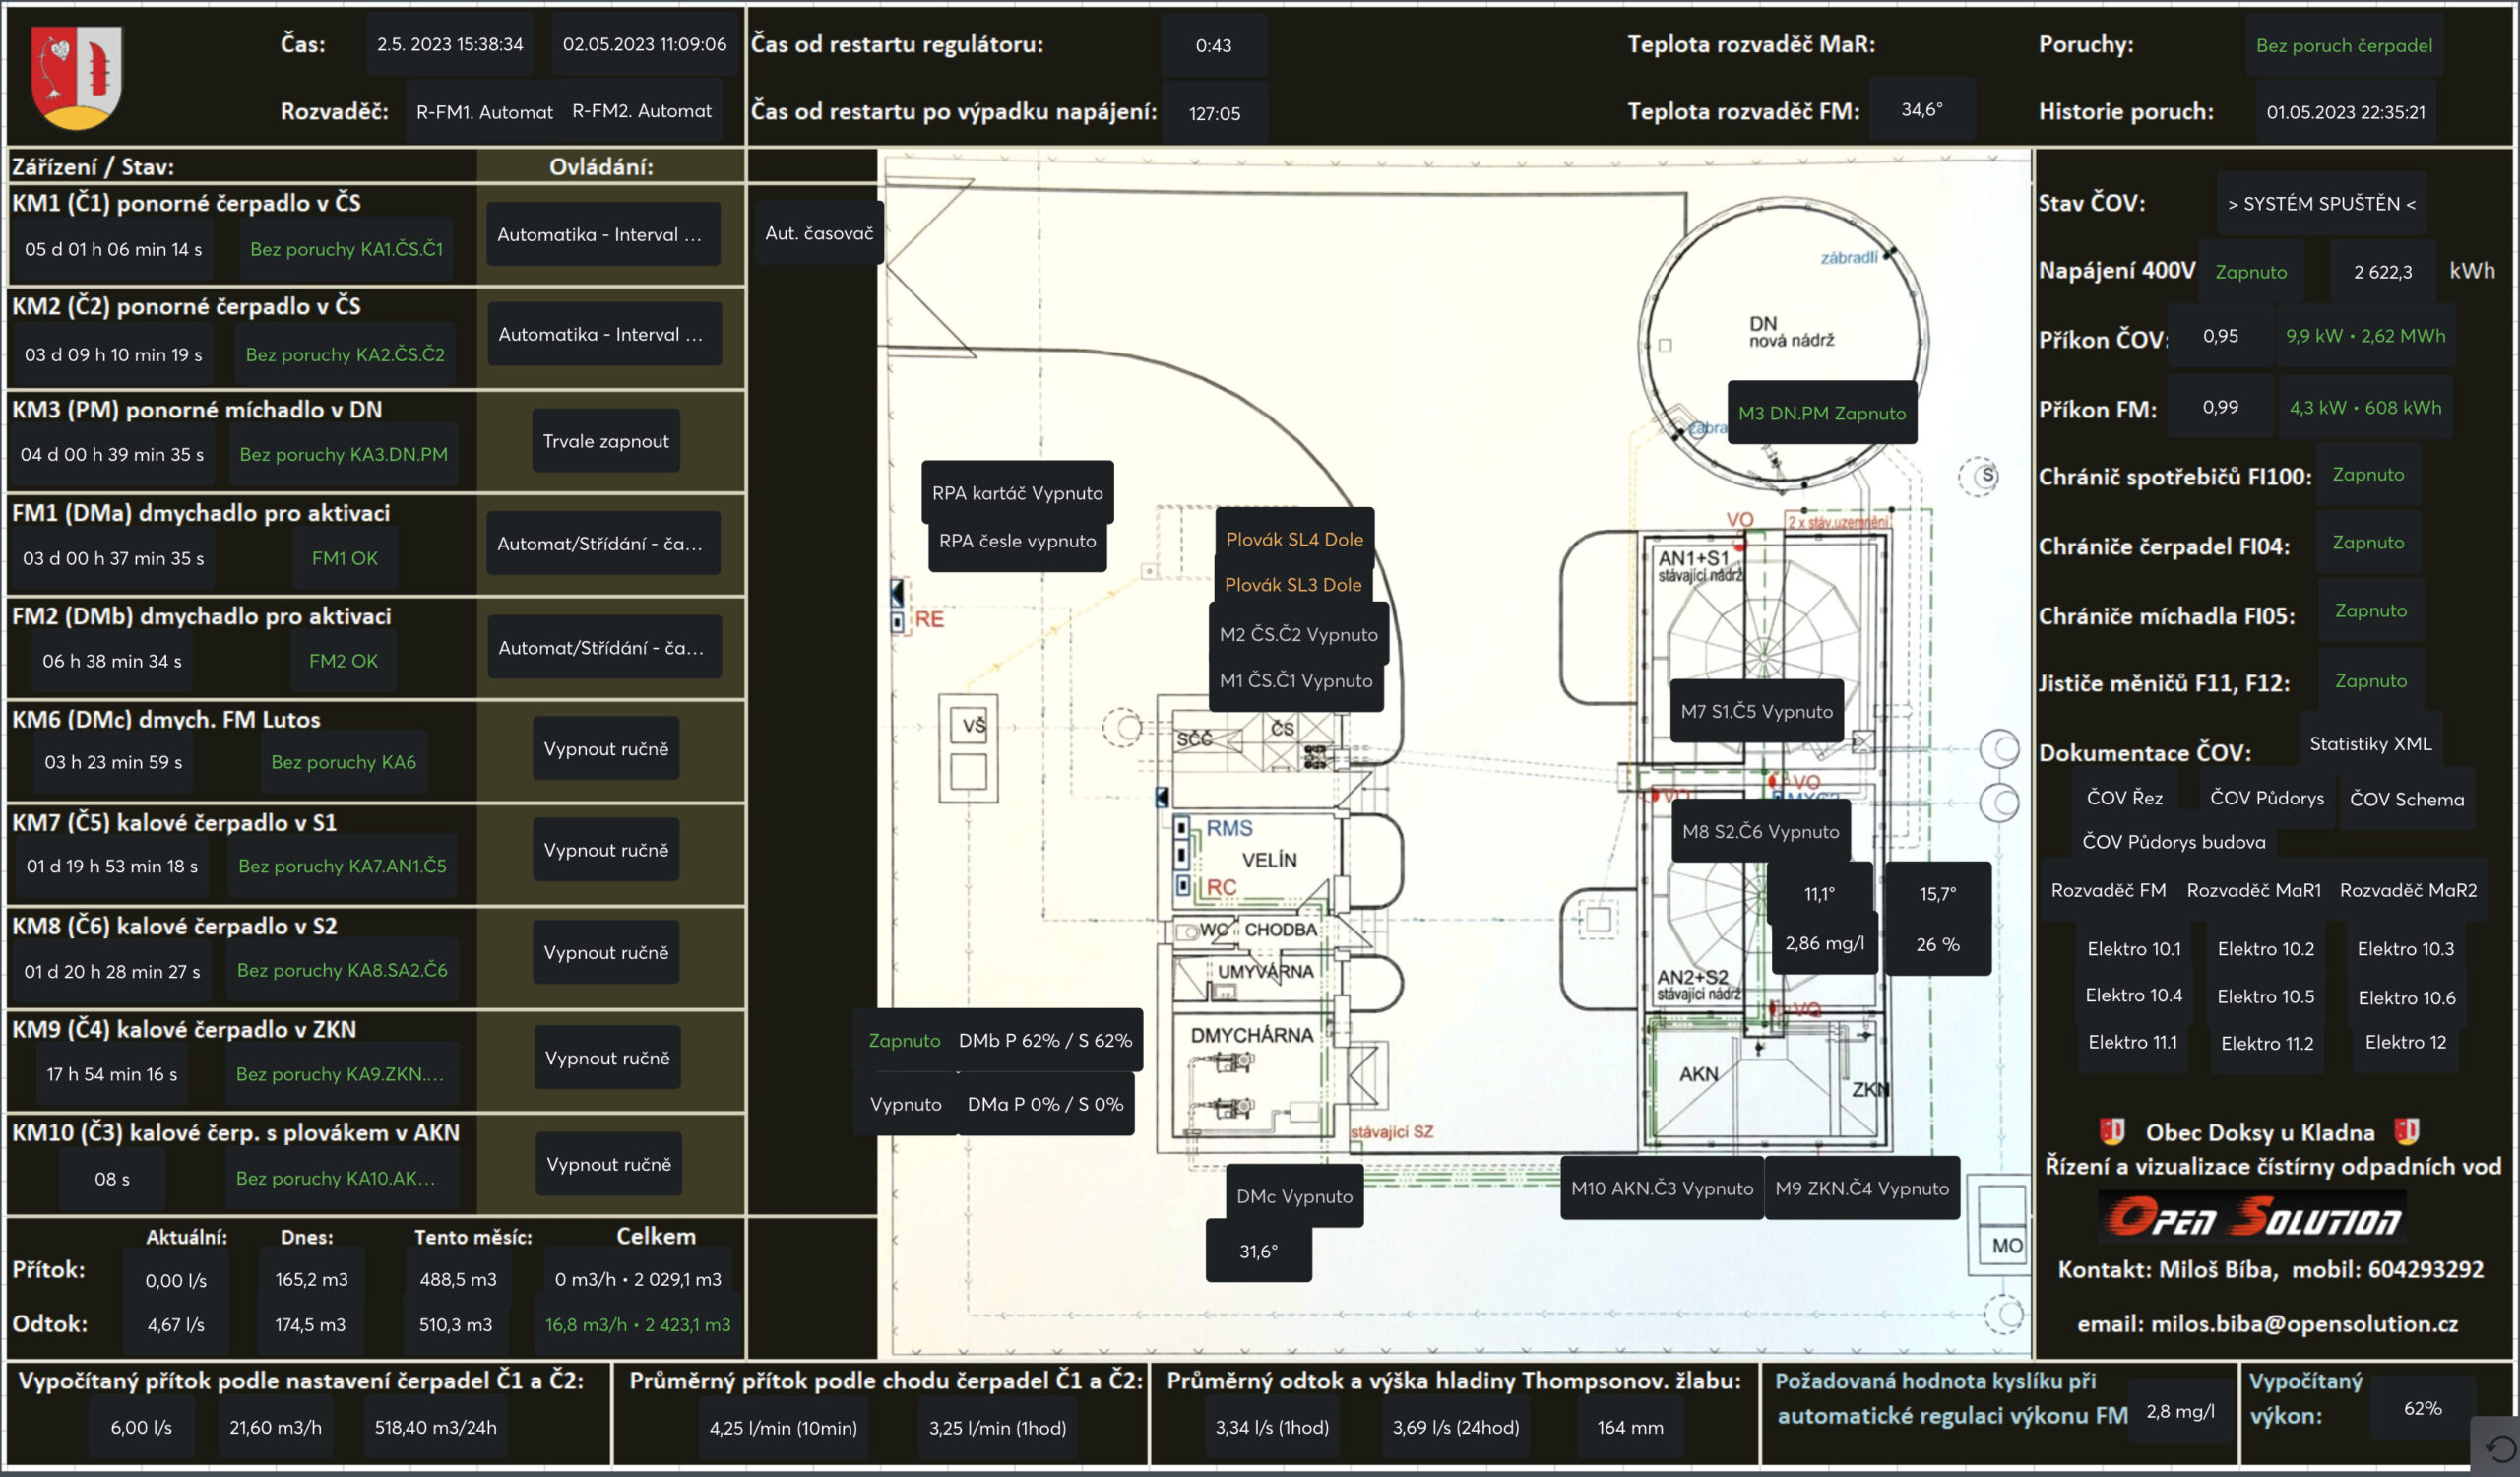
Task: Click crest icon left of Obec Doksy
Action: (2111, 1131)
